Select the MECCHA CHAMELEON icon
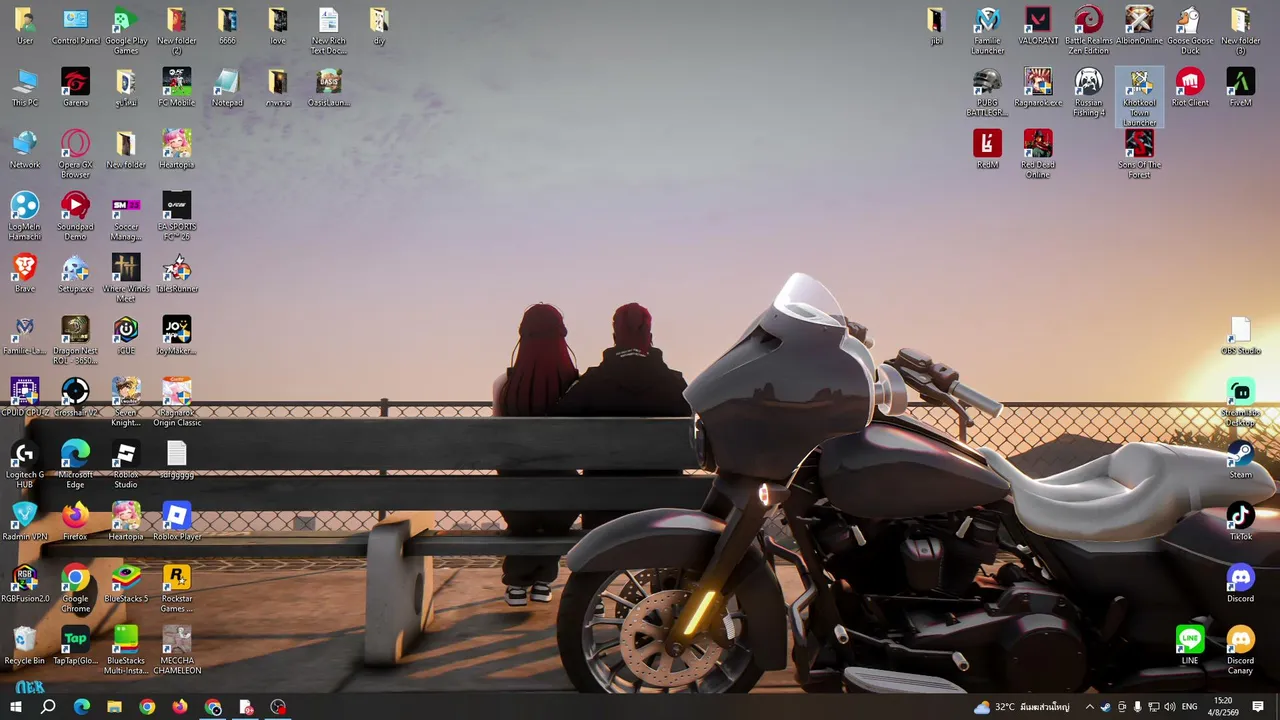Screen dimensions: 1280x720 click(x=176, y=649)
